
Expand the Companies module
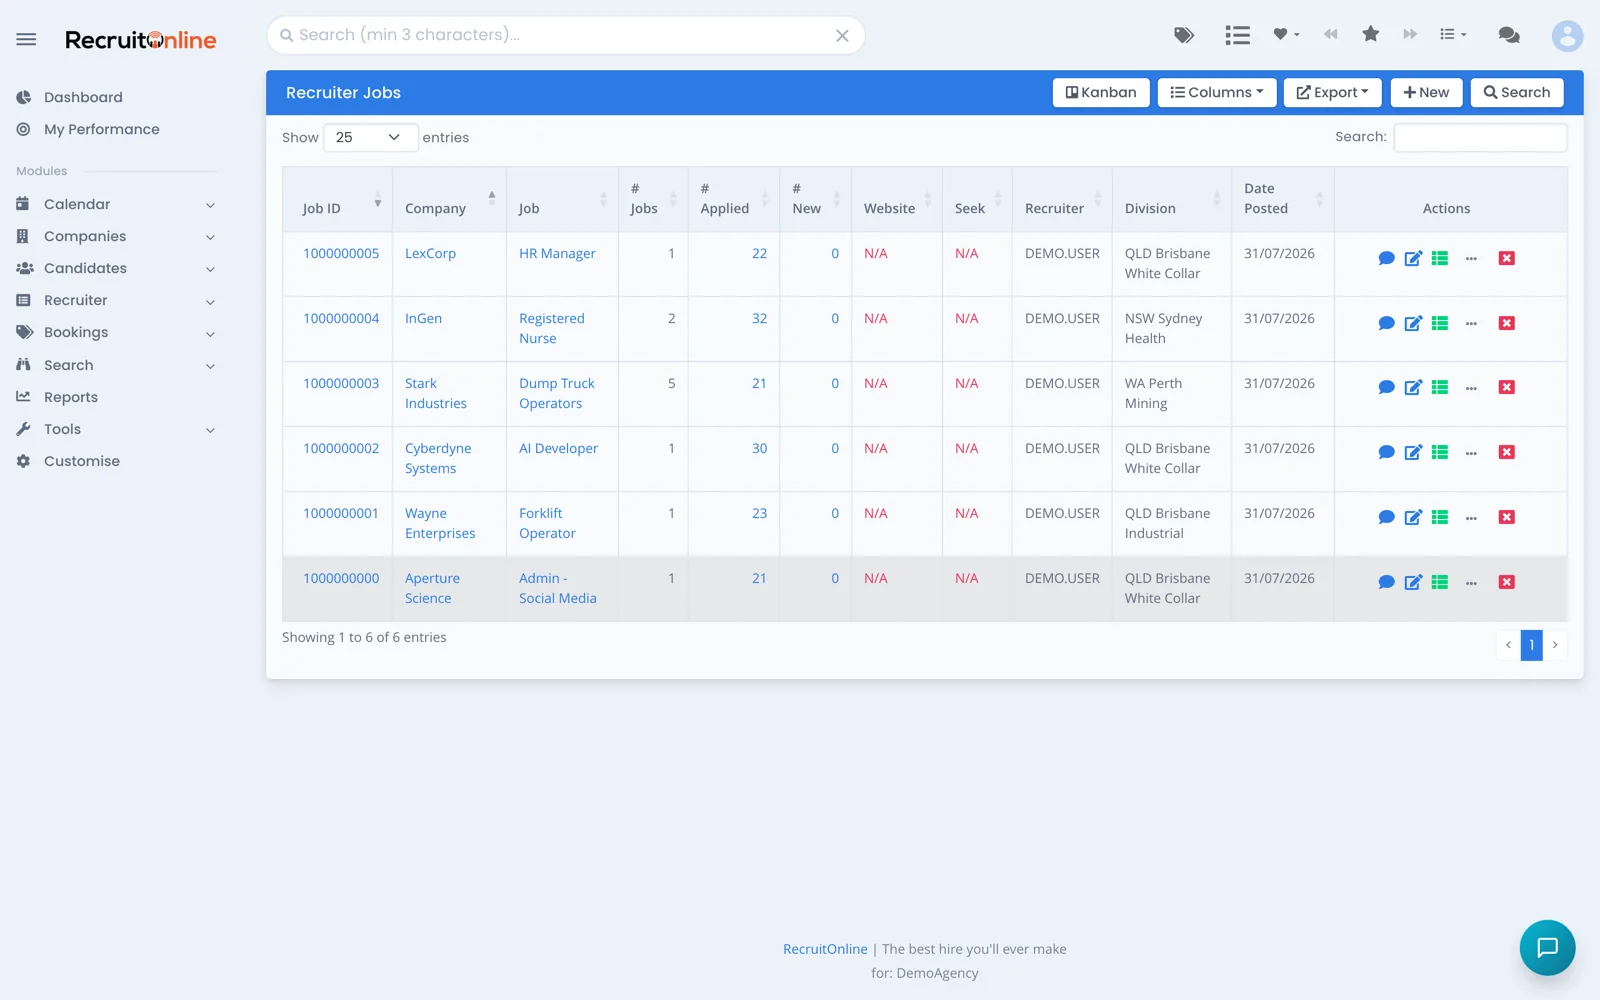coord(116,236)
